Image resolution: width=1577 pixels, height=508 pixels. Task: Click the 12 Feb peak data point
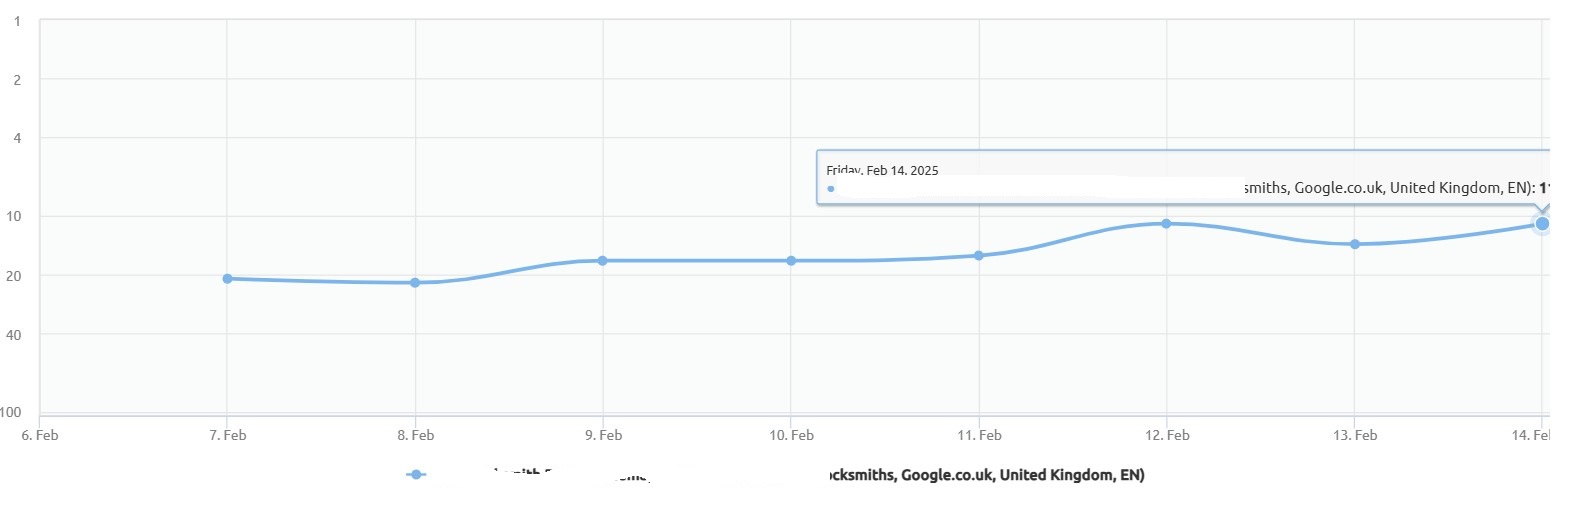1166,224
